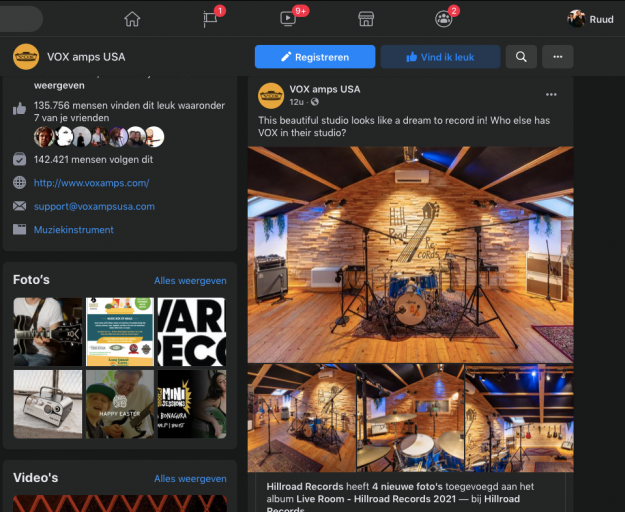The width and height of the screenshot is (625, 512).
Task: Open the mini amp head photo
Action: 48,404
